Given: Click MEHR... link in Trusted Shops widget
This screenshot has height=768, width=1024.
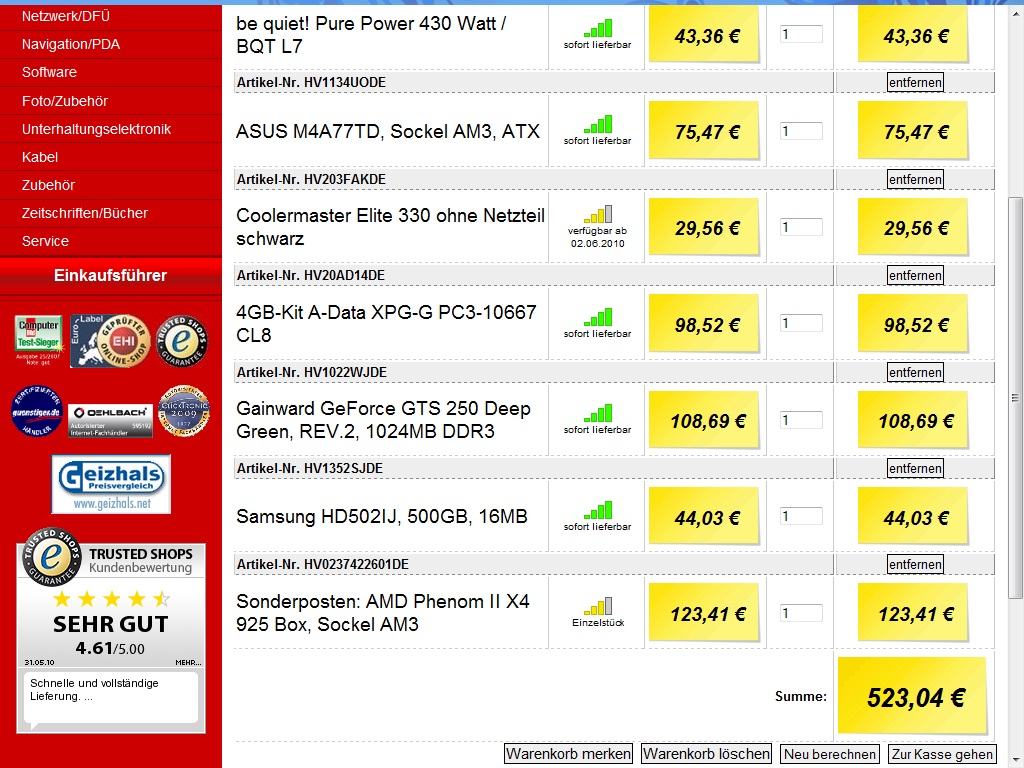Looking at the screenshot, I should (x=188, y=662).
